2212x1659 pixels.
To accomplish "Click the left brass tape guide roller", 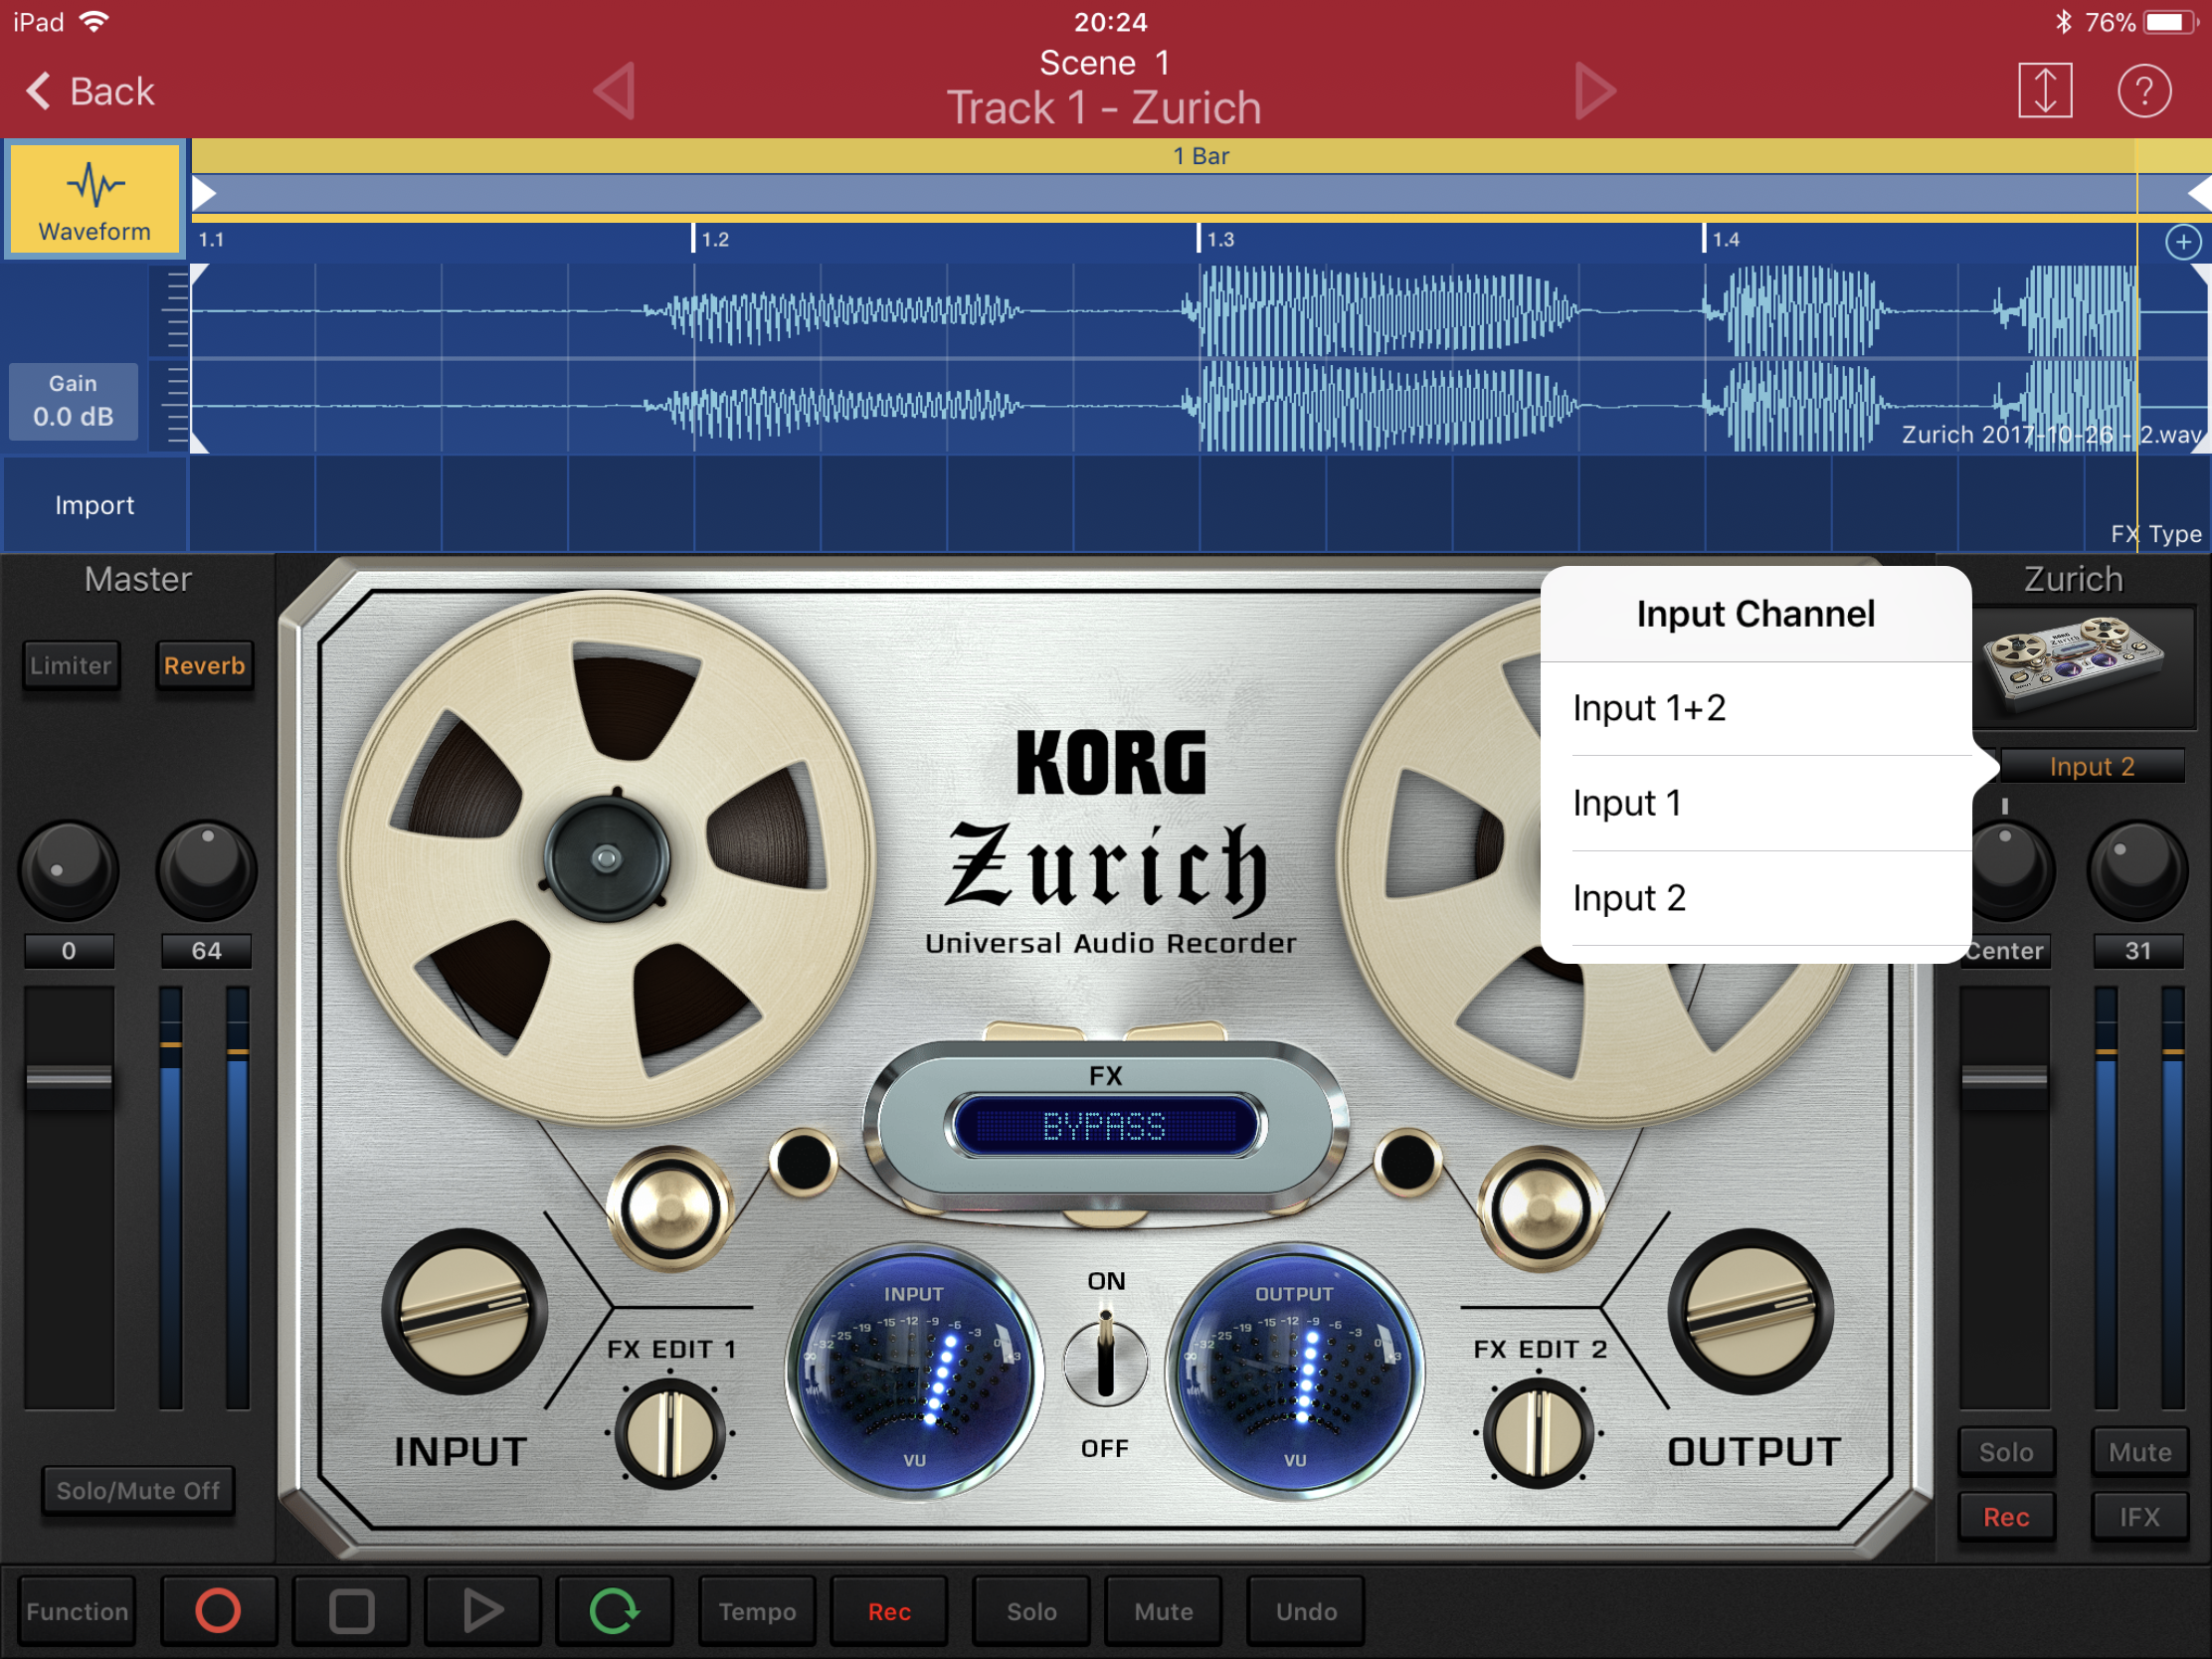I will pyautogui.click(x=668, y=1208).
